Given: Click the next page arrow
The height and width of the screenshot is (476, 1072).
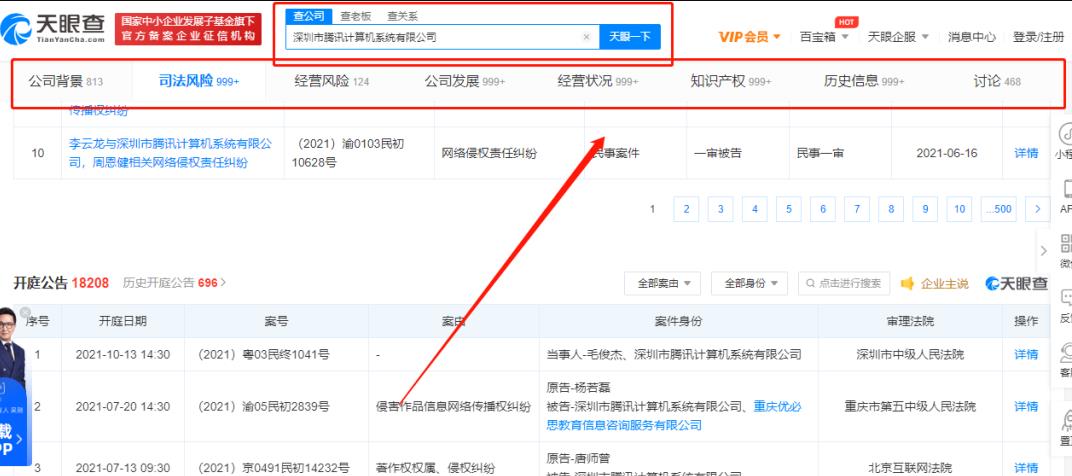Looking at the screenshot, I should point(1038,209).
